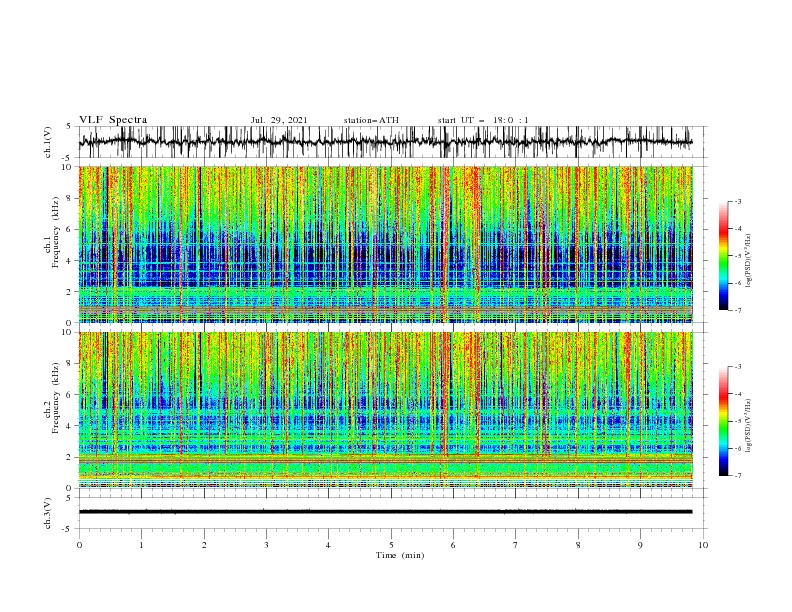
Task: Click the "ch.3(V)" axis label
Action: [48, 513]
